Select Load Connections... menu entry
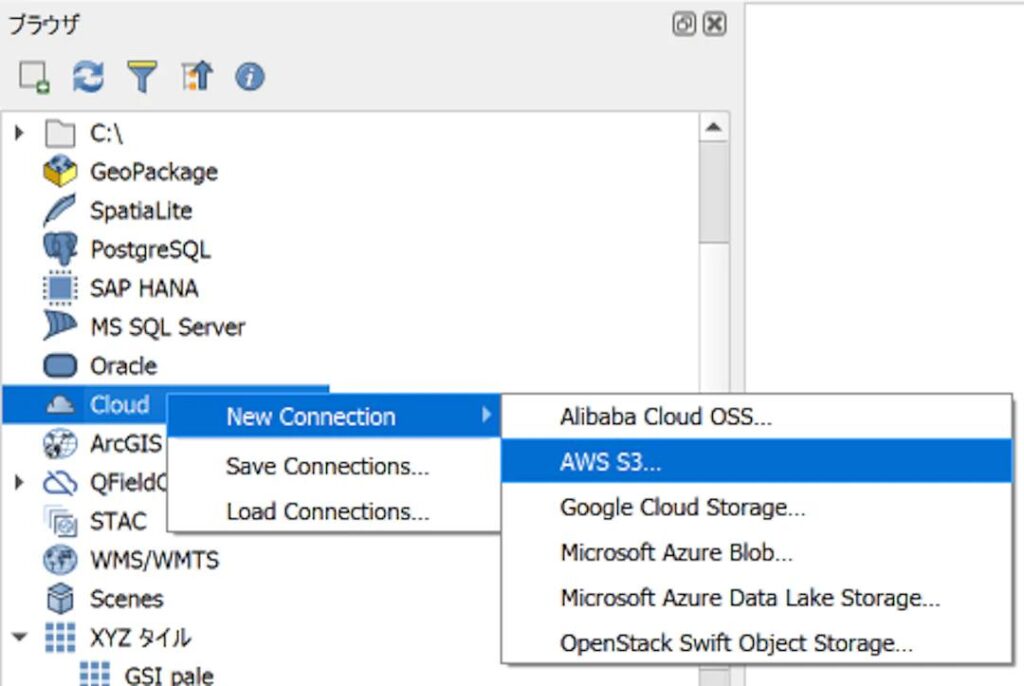The height and width of the screenshot is (686, 1024). [x=334, y=512]
